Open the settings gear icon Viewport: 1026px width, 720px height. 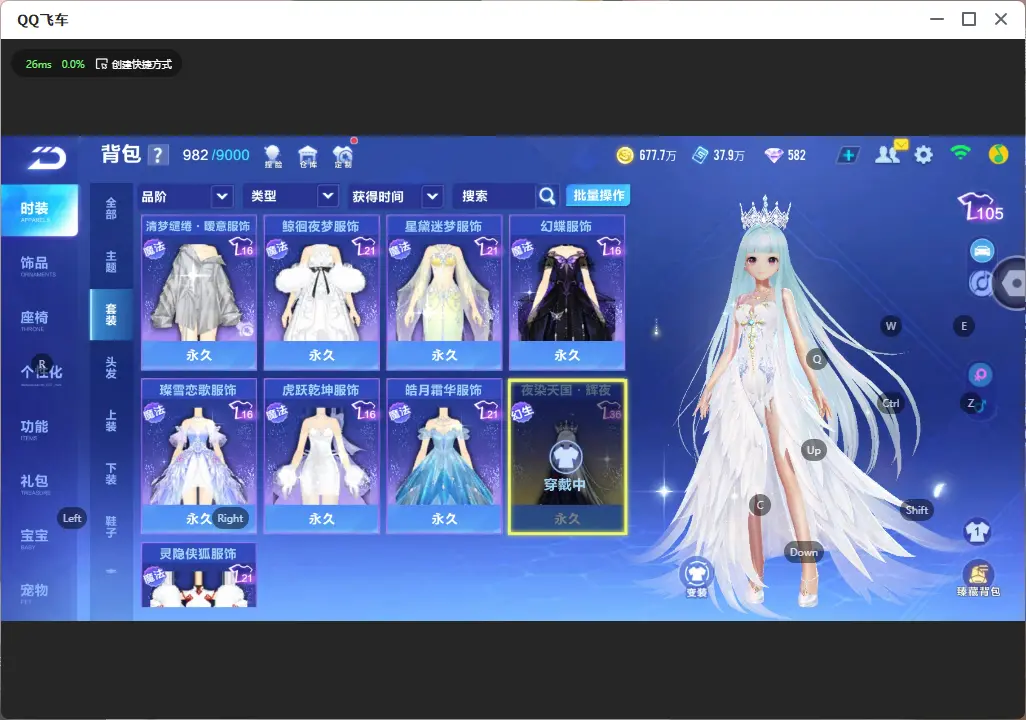tap(923, 155)
